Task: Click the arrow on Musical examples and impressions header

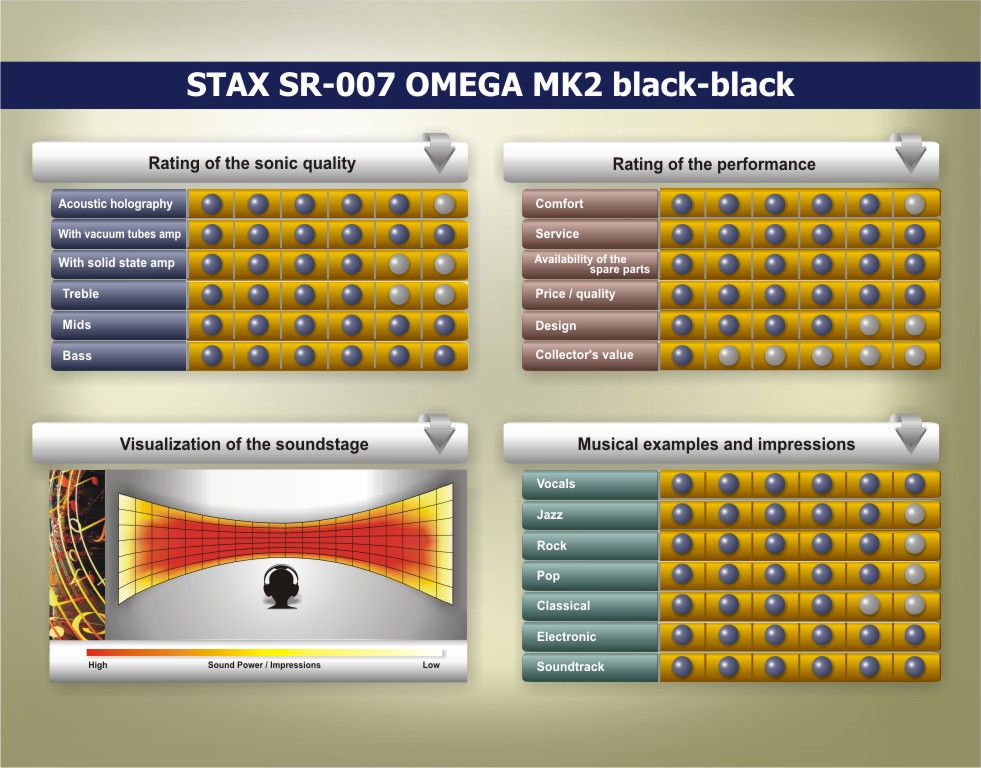Action: point(910,433)
